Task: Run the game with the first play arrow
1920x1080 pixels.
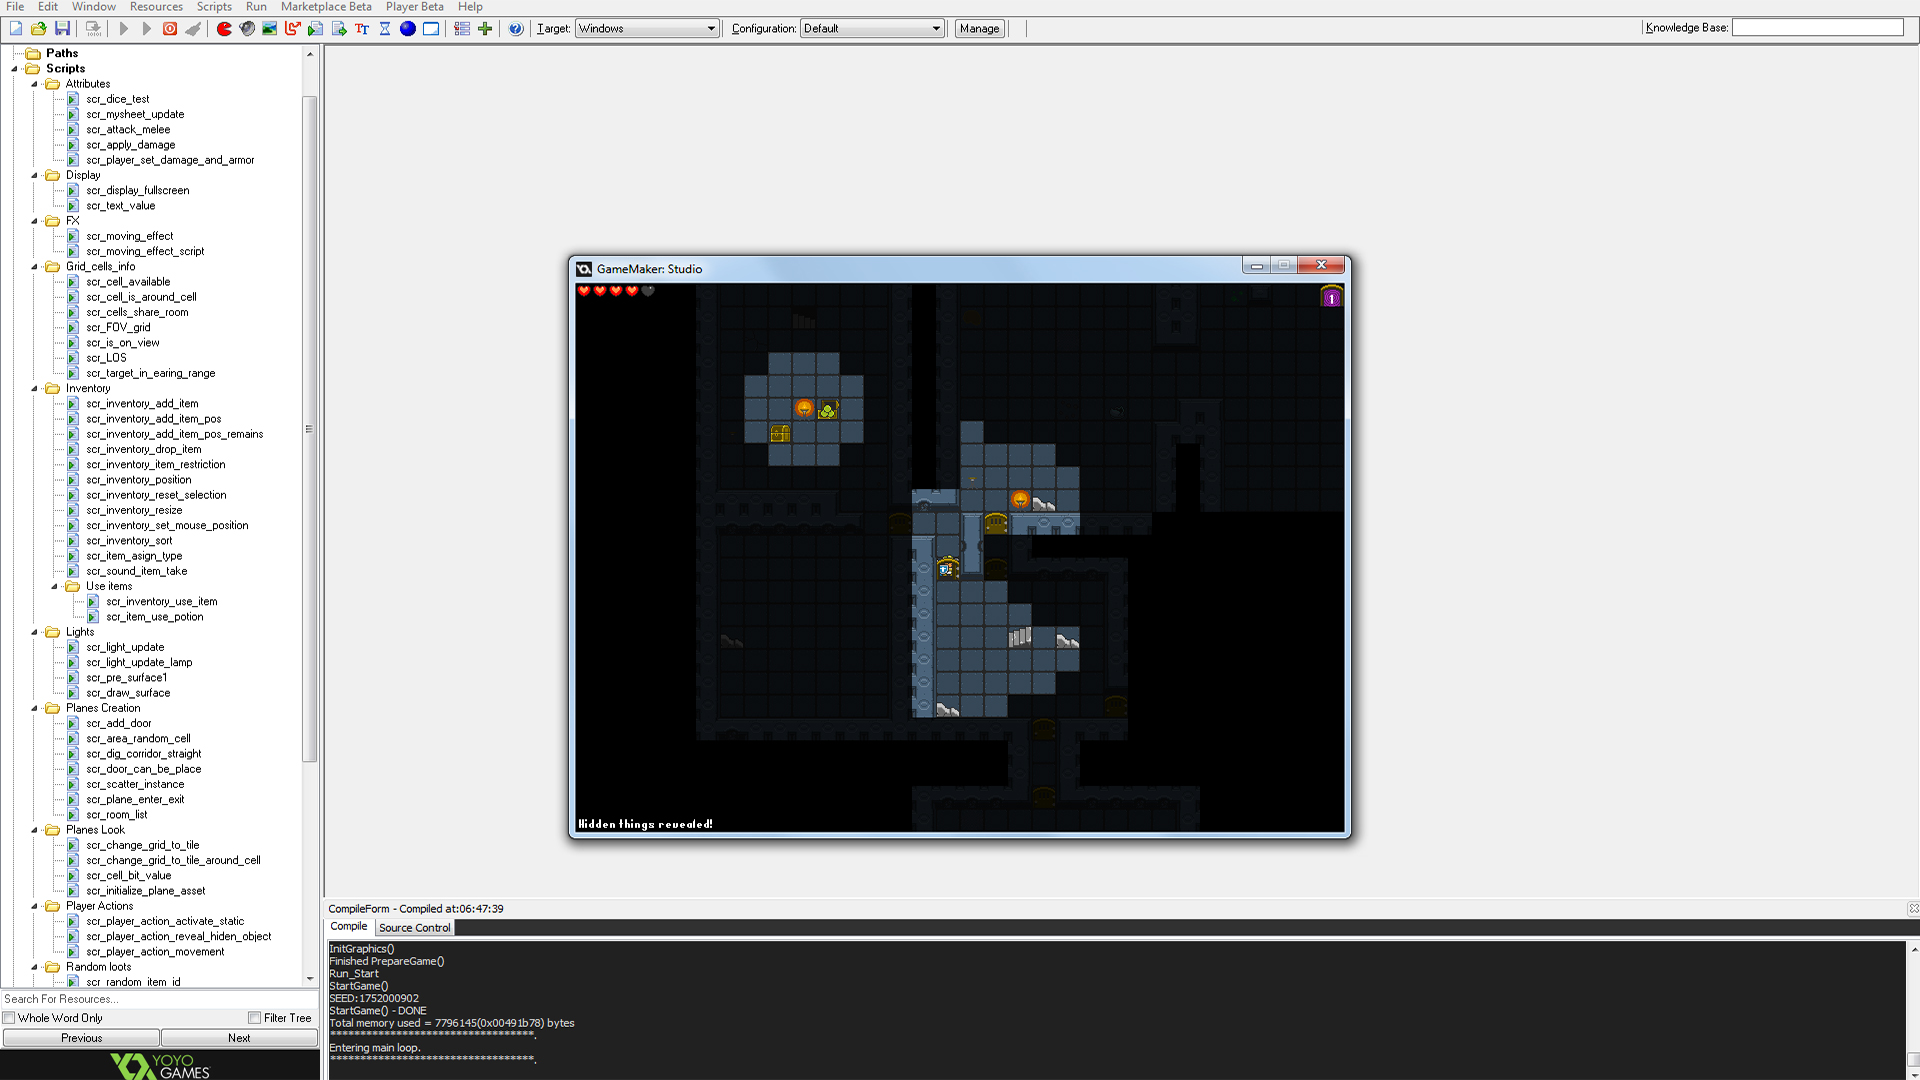Action: tap(123, 28)
